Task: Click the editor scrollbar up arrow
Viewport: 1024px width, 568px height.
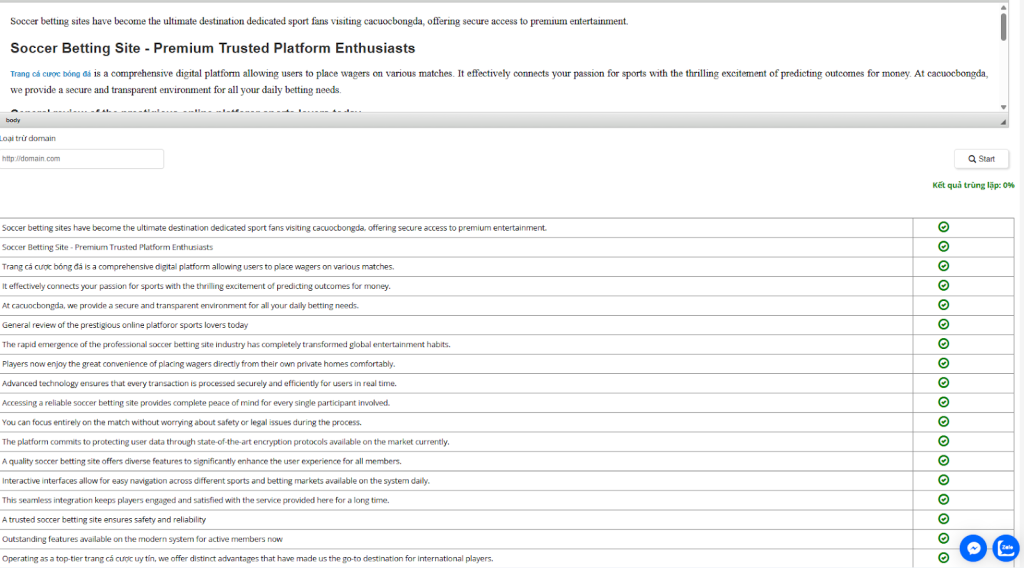Action: coord(1003,7)
